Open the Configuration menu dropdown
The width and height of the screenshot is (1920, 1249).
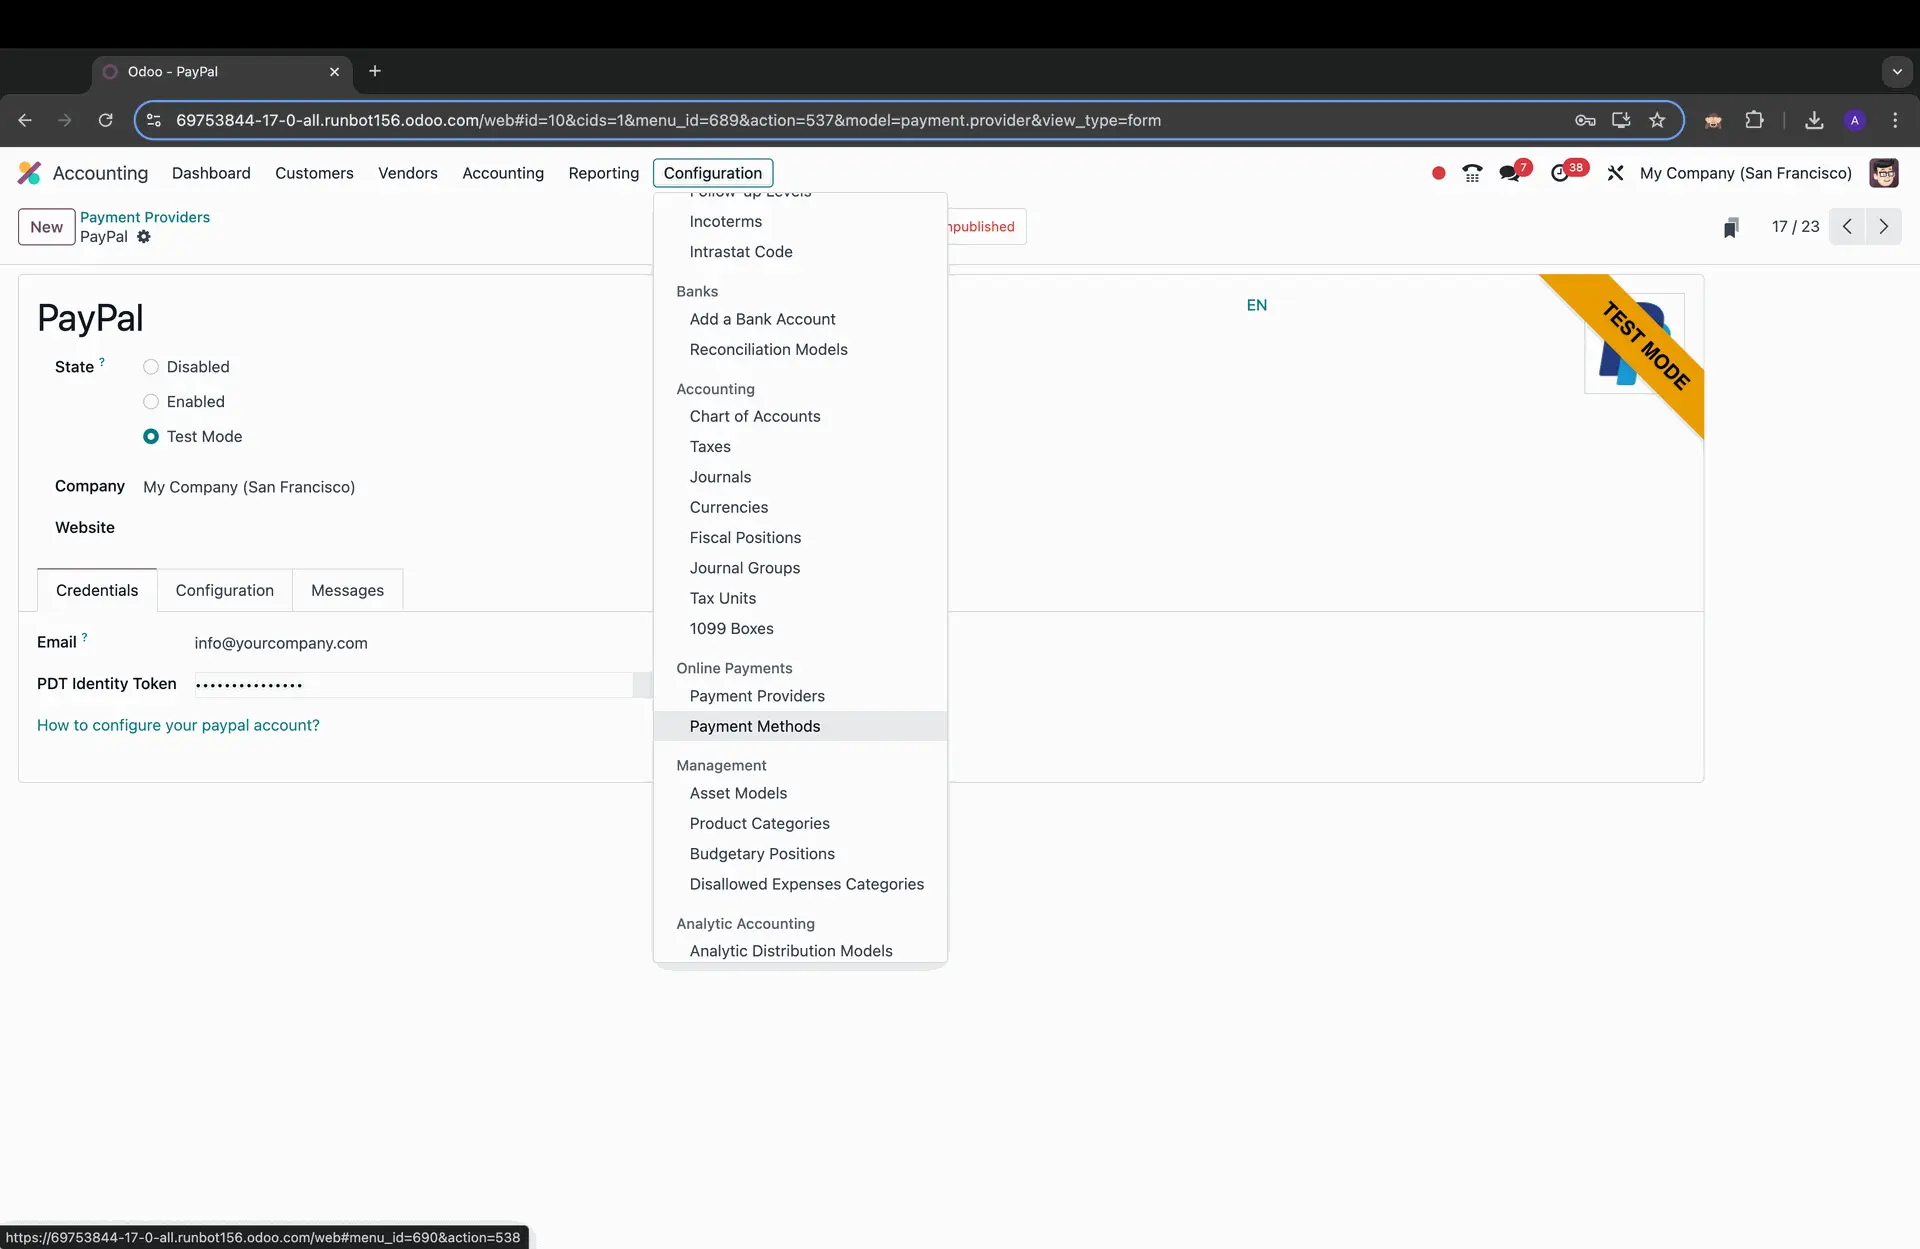[713, 173]
